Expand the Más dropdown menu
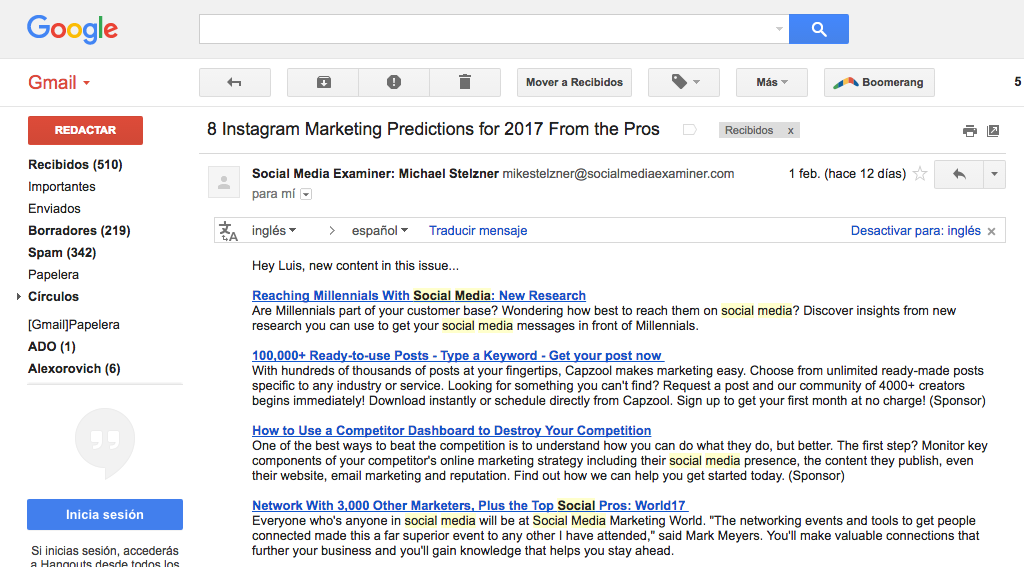The width and height of the screenshot is (1024, 567). [x=771, y=82]
